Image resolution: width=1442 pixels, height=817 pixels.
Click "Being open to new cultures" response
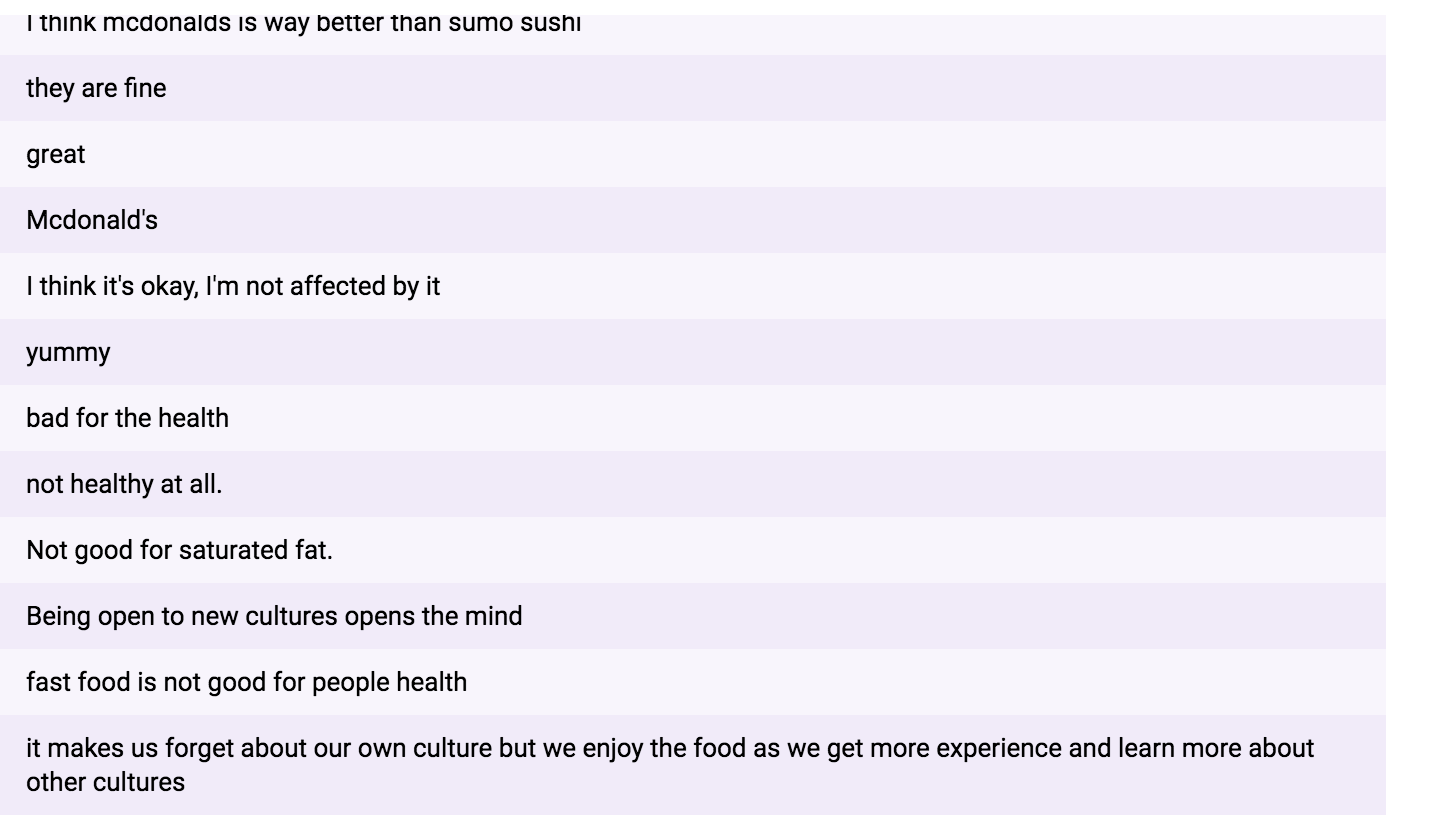pos(274,616)
